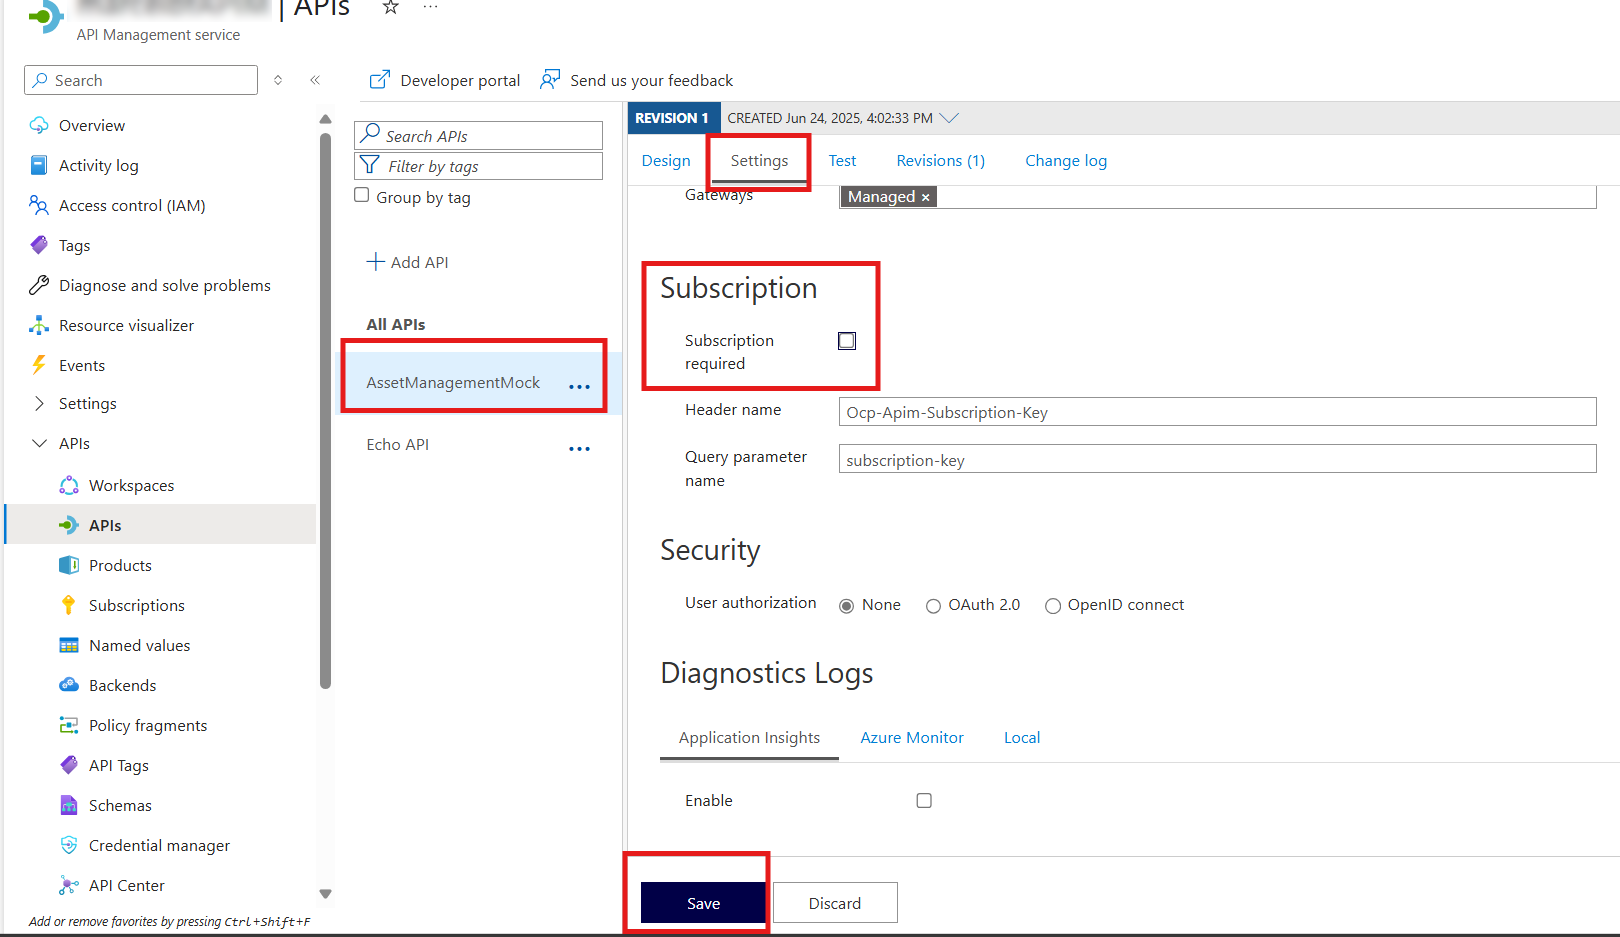Open the Products section

[119, 565]
